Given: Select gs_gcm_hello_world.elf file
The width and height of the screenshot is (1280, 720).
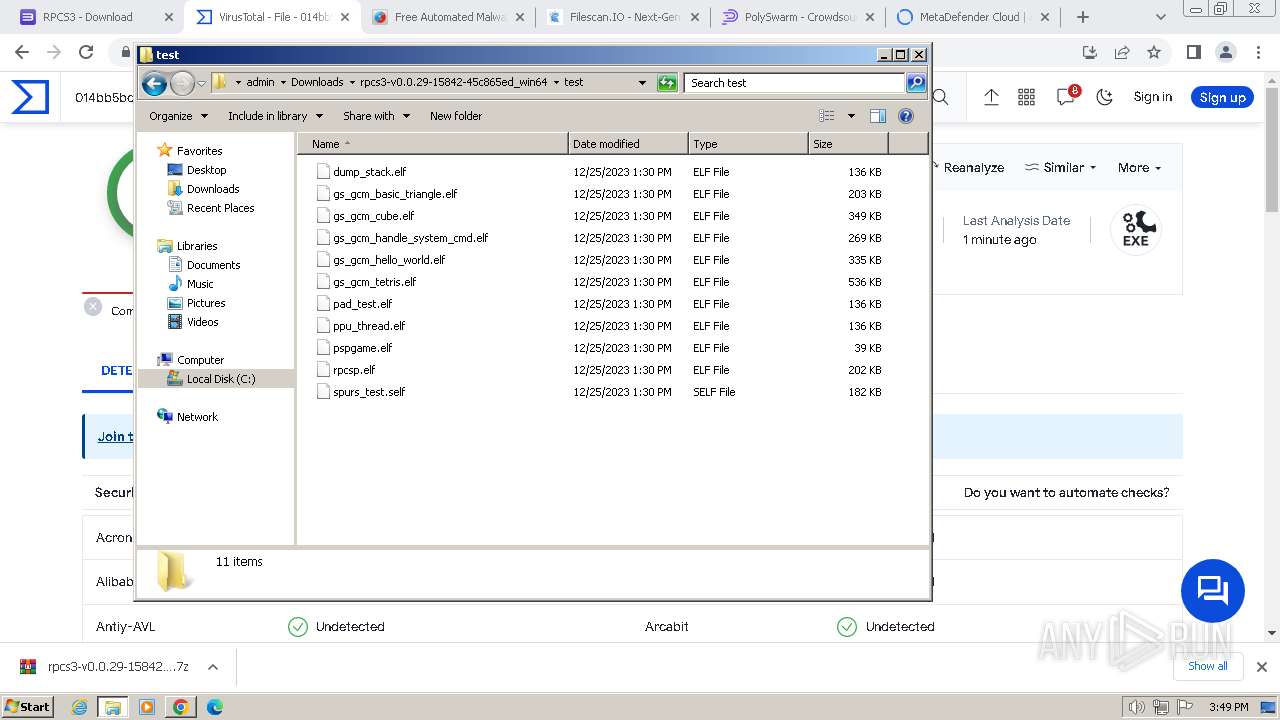Looking at the screenshot, I should pos(388,260).
